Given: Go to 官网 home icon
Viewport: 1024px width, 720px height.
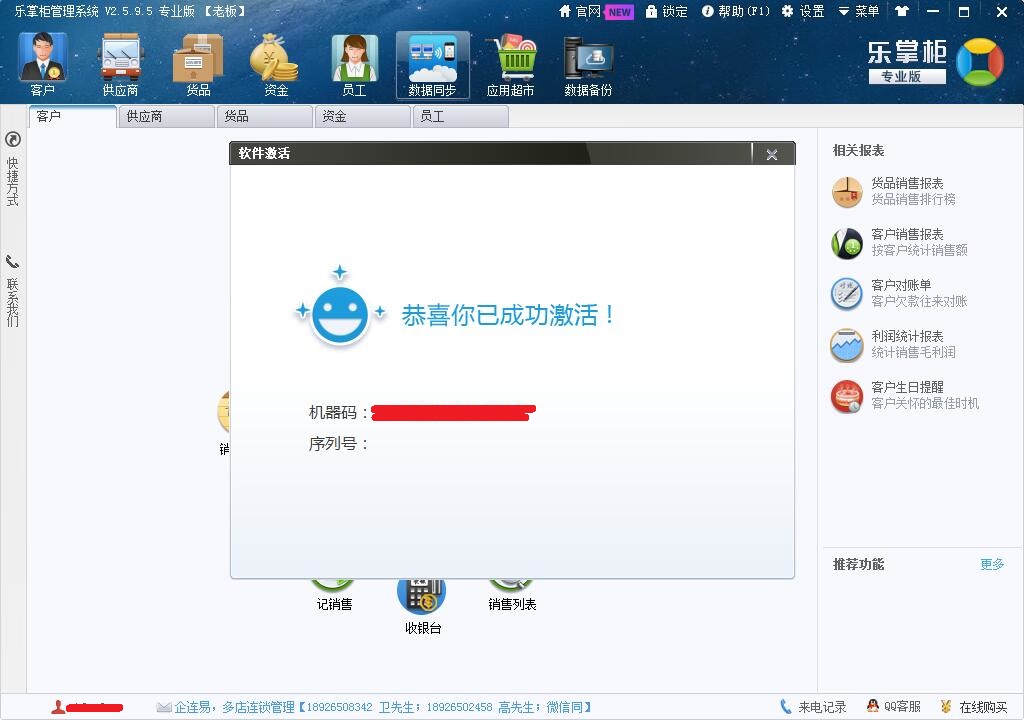Looking at the screenshot, I should [579, 11].
